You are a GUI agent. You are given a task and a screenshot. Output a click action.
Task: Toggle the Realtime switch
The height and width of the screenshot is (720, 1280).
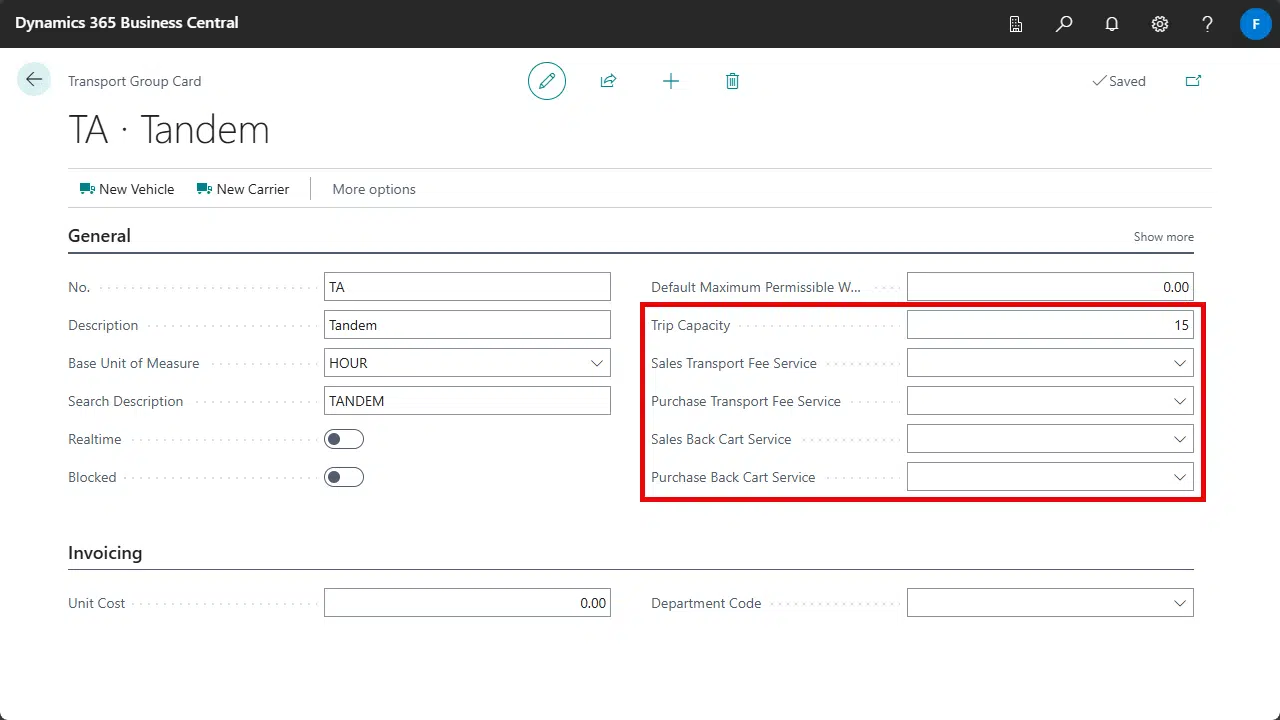click(344, 439)
